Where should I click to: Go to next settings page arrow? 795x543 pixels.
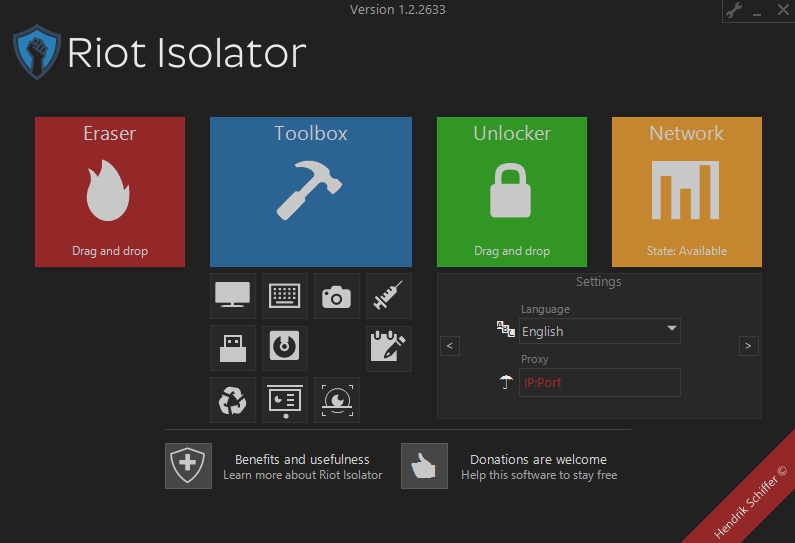tap(748, 346)
